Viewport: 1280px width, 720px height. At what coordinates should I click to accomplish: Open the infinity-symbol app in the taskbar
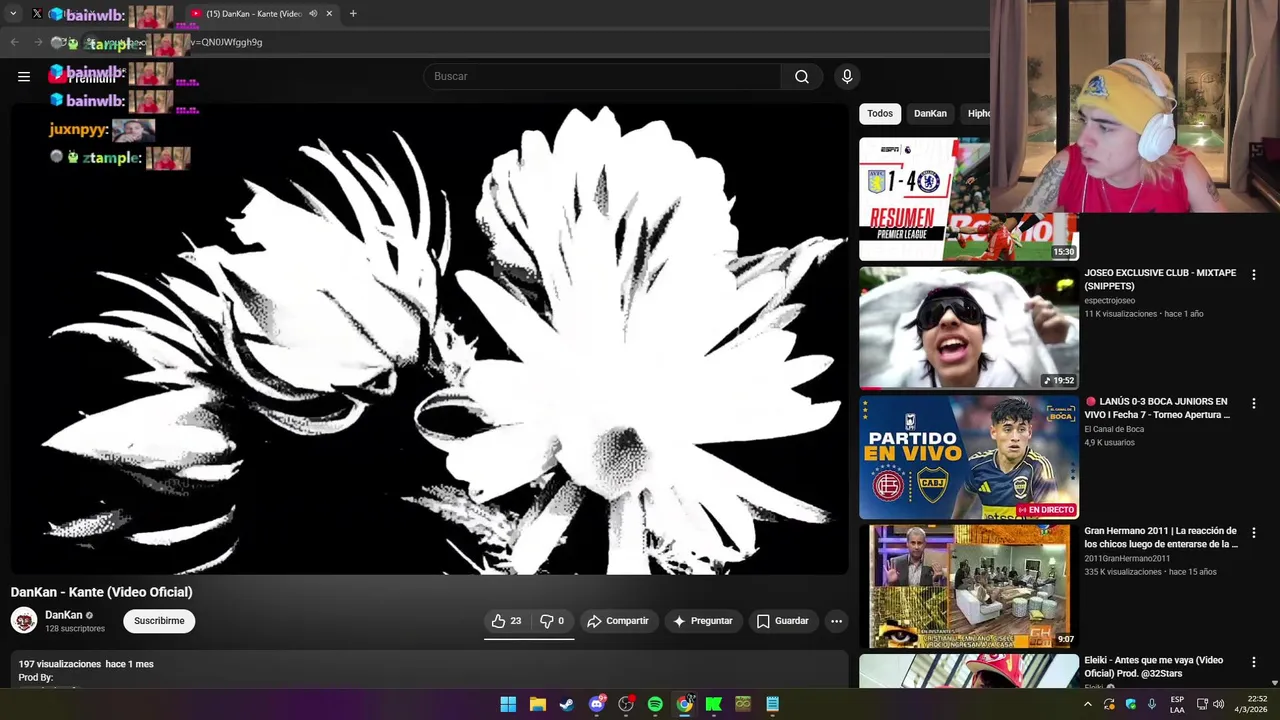tap(743, 704)
